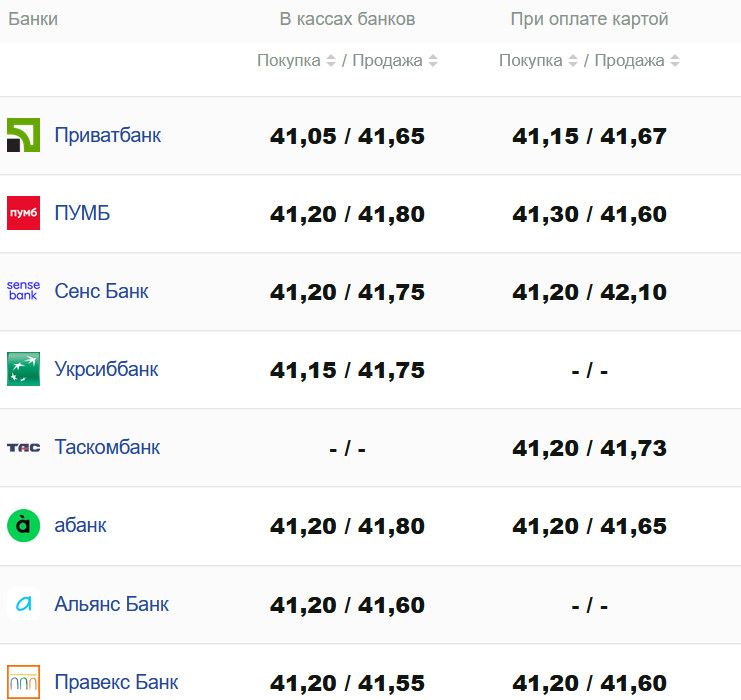Click the Укрсиббанк green logo icon
Image resolution: width=741 pixels, height=700 pixels.
point(23,369)
